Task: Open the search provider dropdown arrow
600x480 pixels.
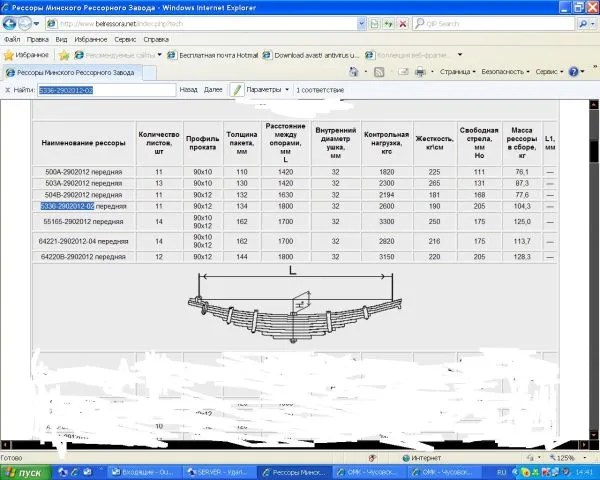Action: pos(593,24)
